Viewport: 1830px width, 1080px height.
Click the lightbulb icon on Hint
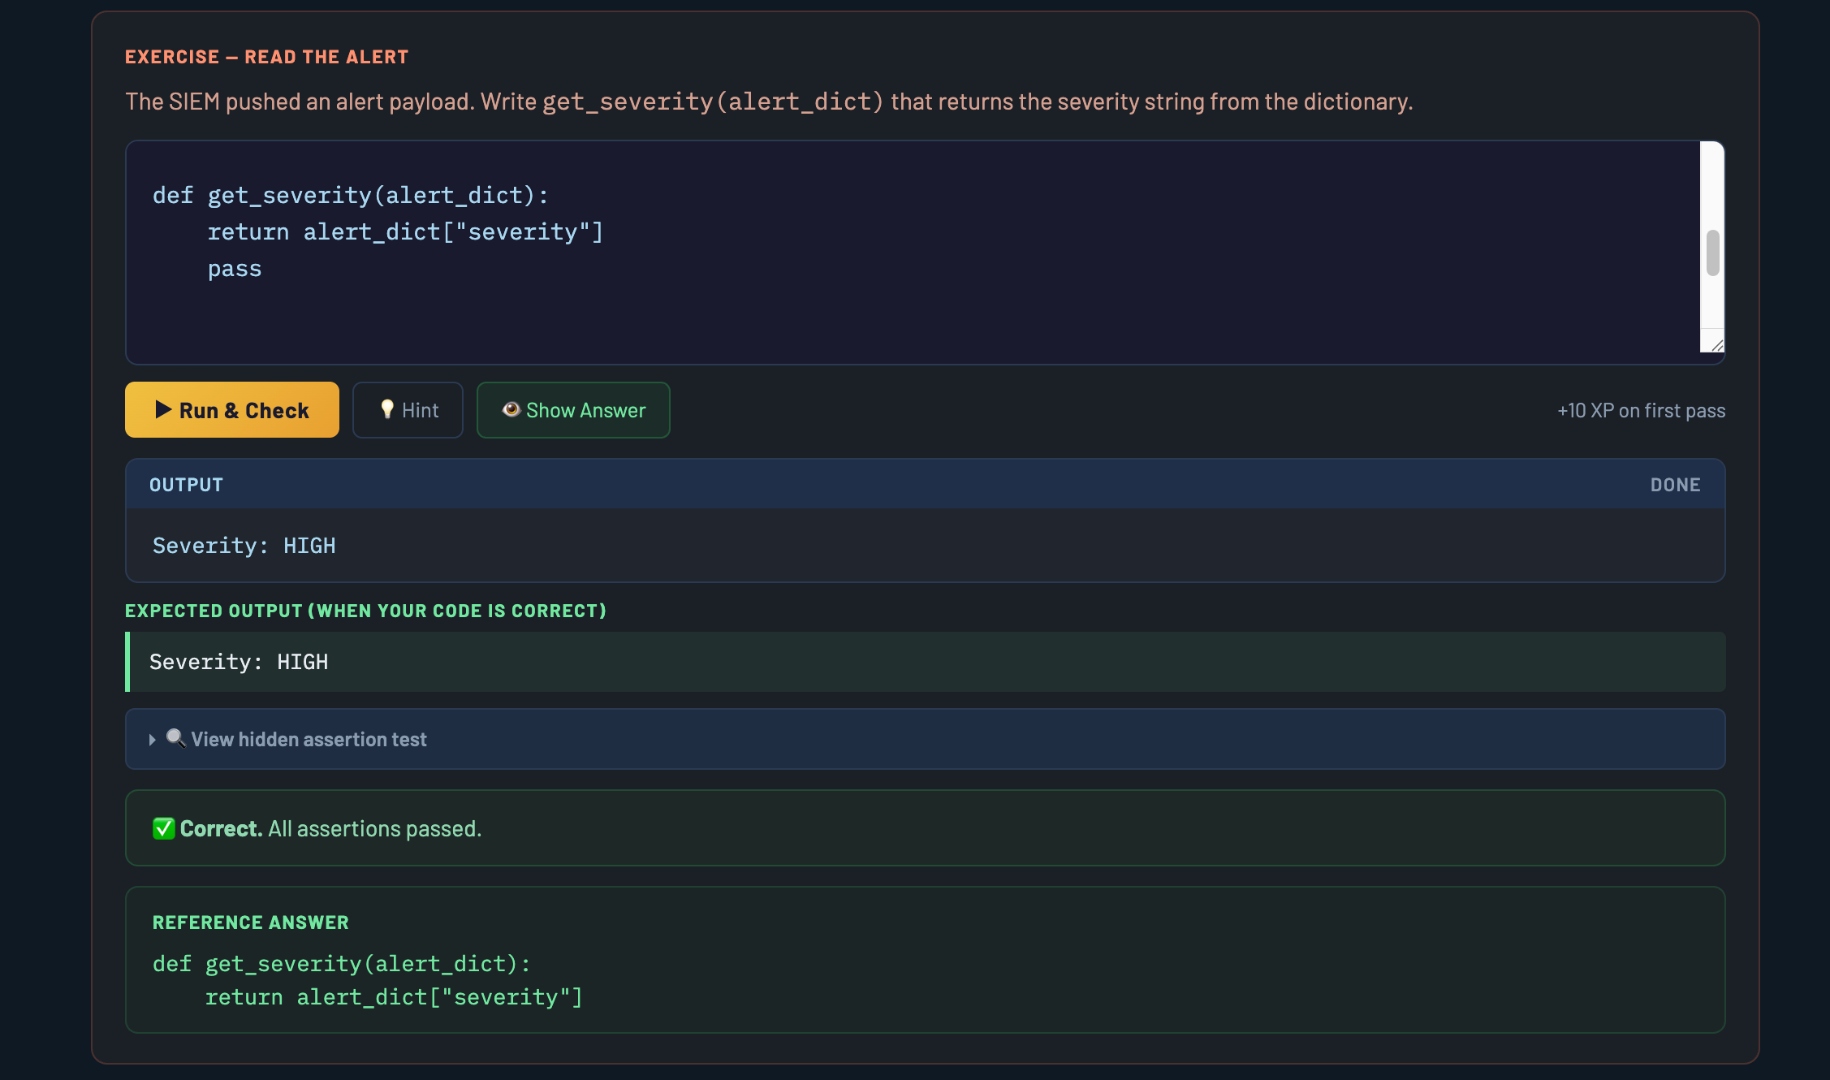[387, 409]
